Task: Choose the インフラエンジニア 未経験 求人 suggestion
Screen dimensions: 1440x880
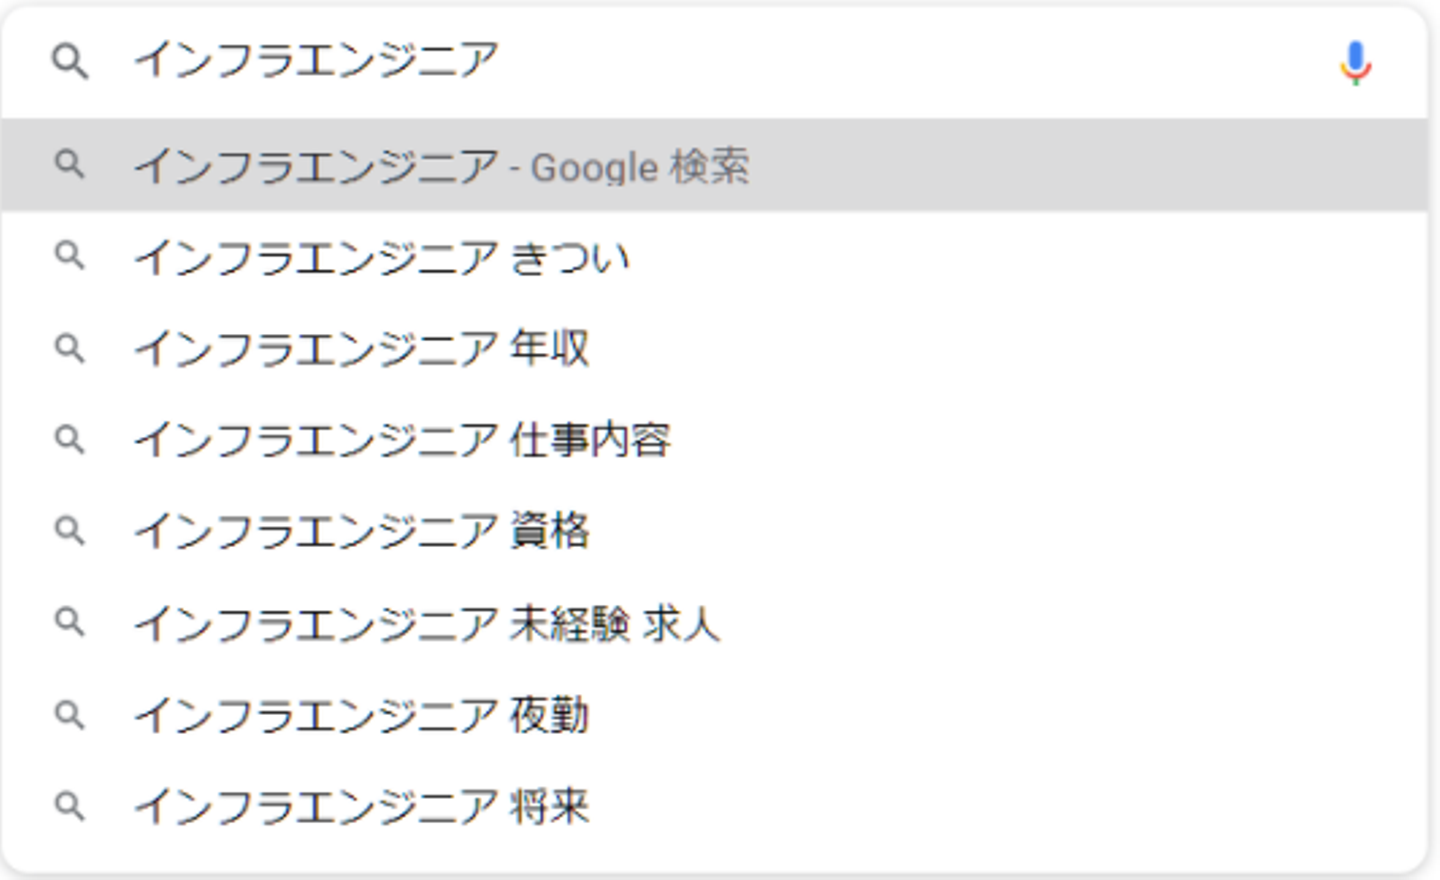Action: [426, 623]
